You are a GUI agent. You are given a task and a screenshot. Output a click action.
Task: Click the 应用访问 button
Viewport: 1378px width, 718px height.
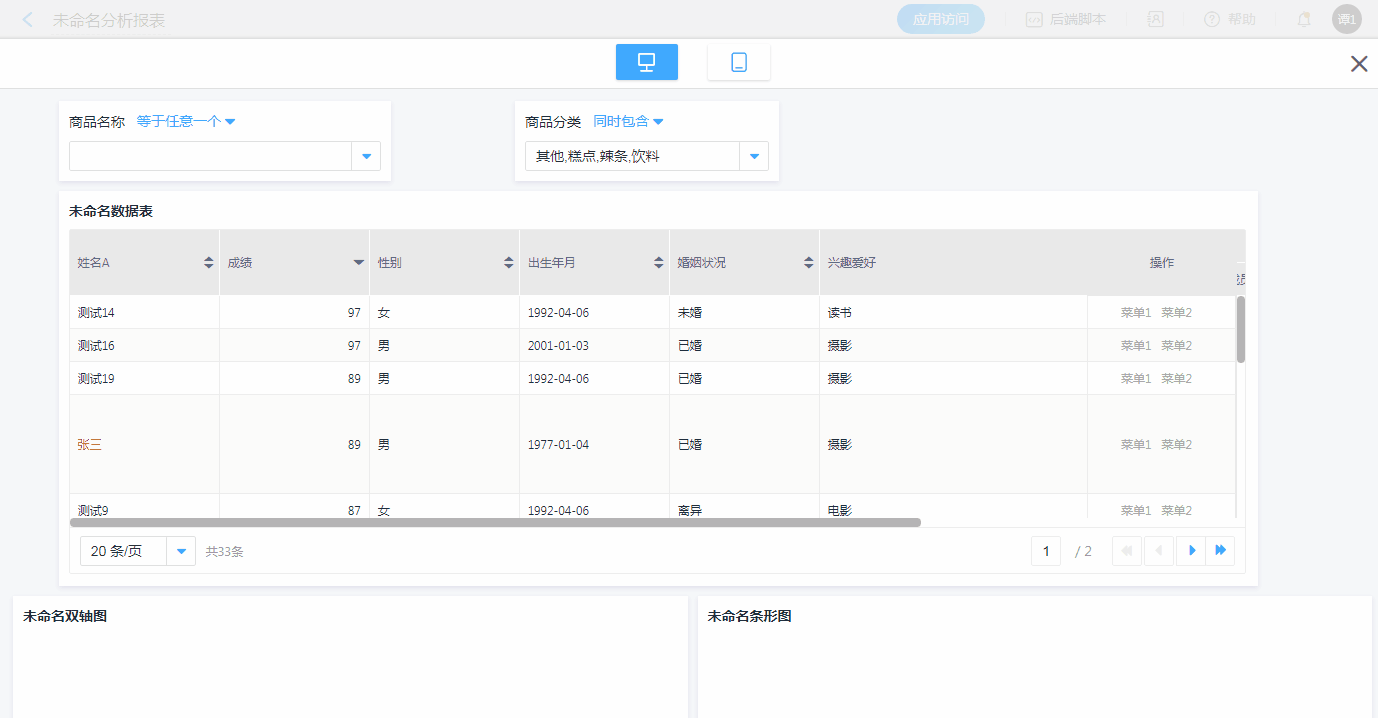pos(940,19)
